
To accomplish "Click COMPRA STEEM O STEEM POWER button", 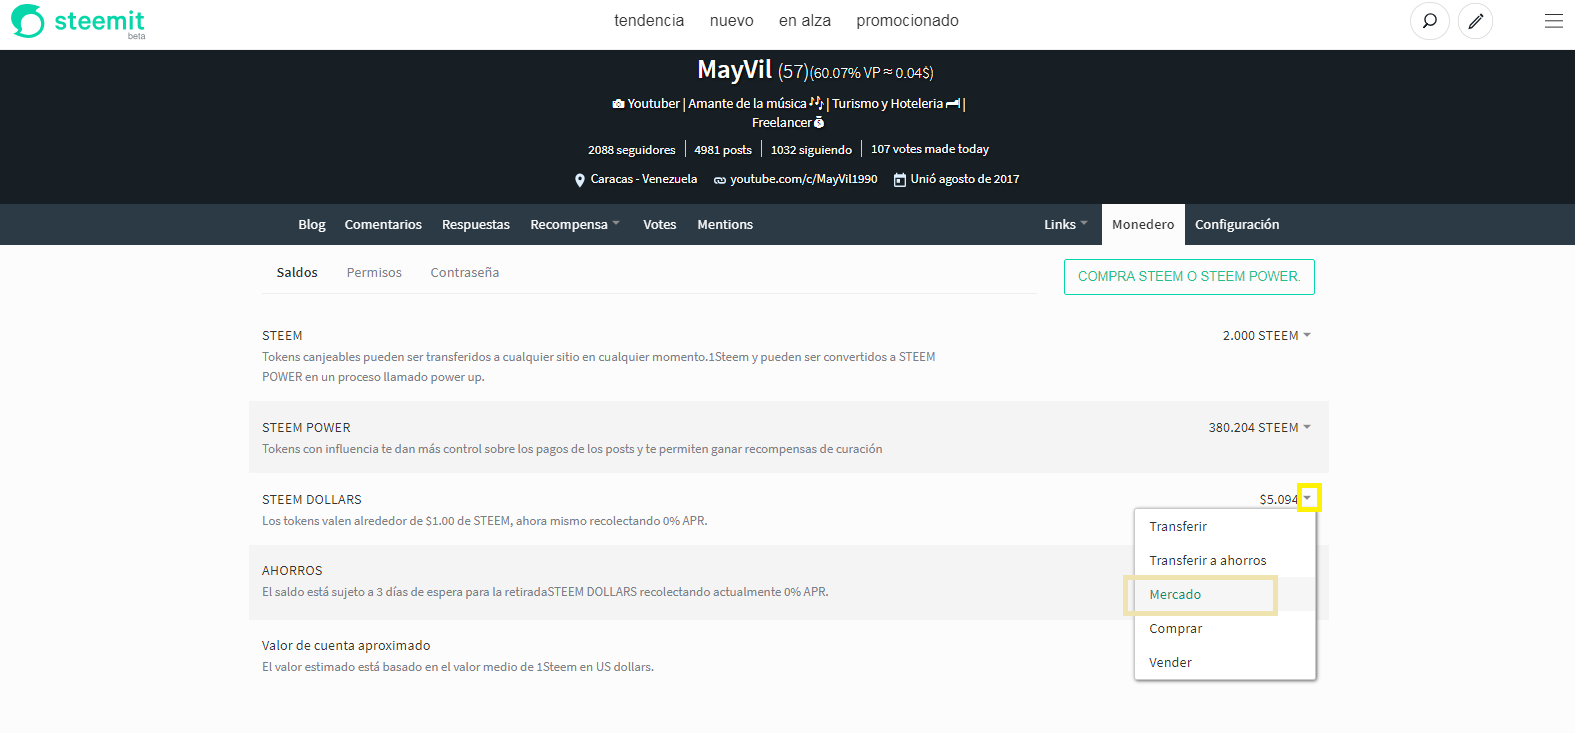I will (x=1189, y=277).
